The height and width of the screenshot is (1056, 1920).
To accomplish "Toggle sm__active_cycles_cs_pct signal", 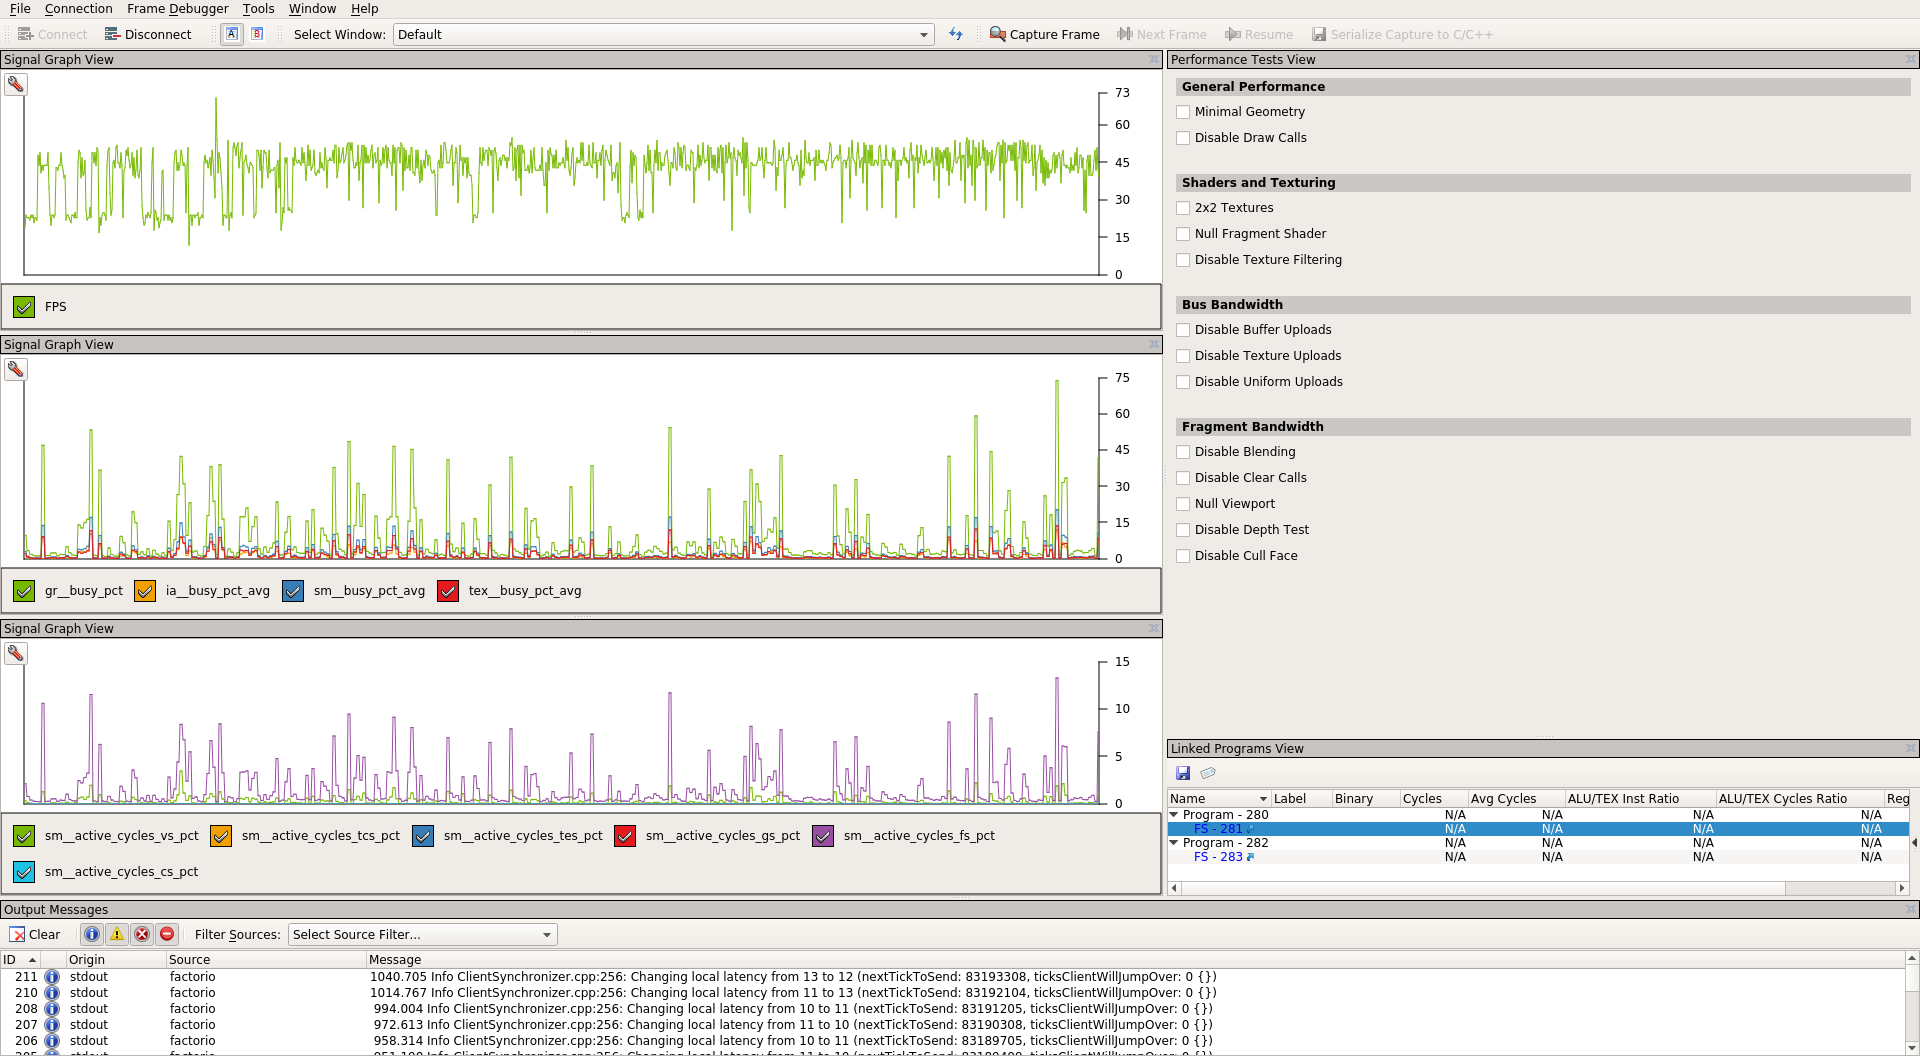I will pyautogui.click(x=24, y=872).
